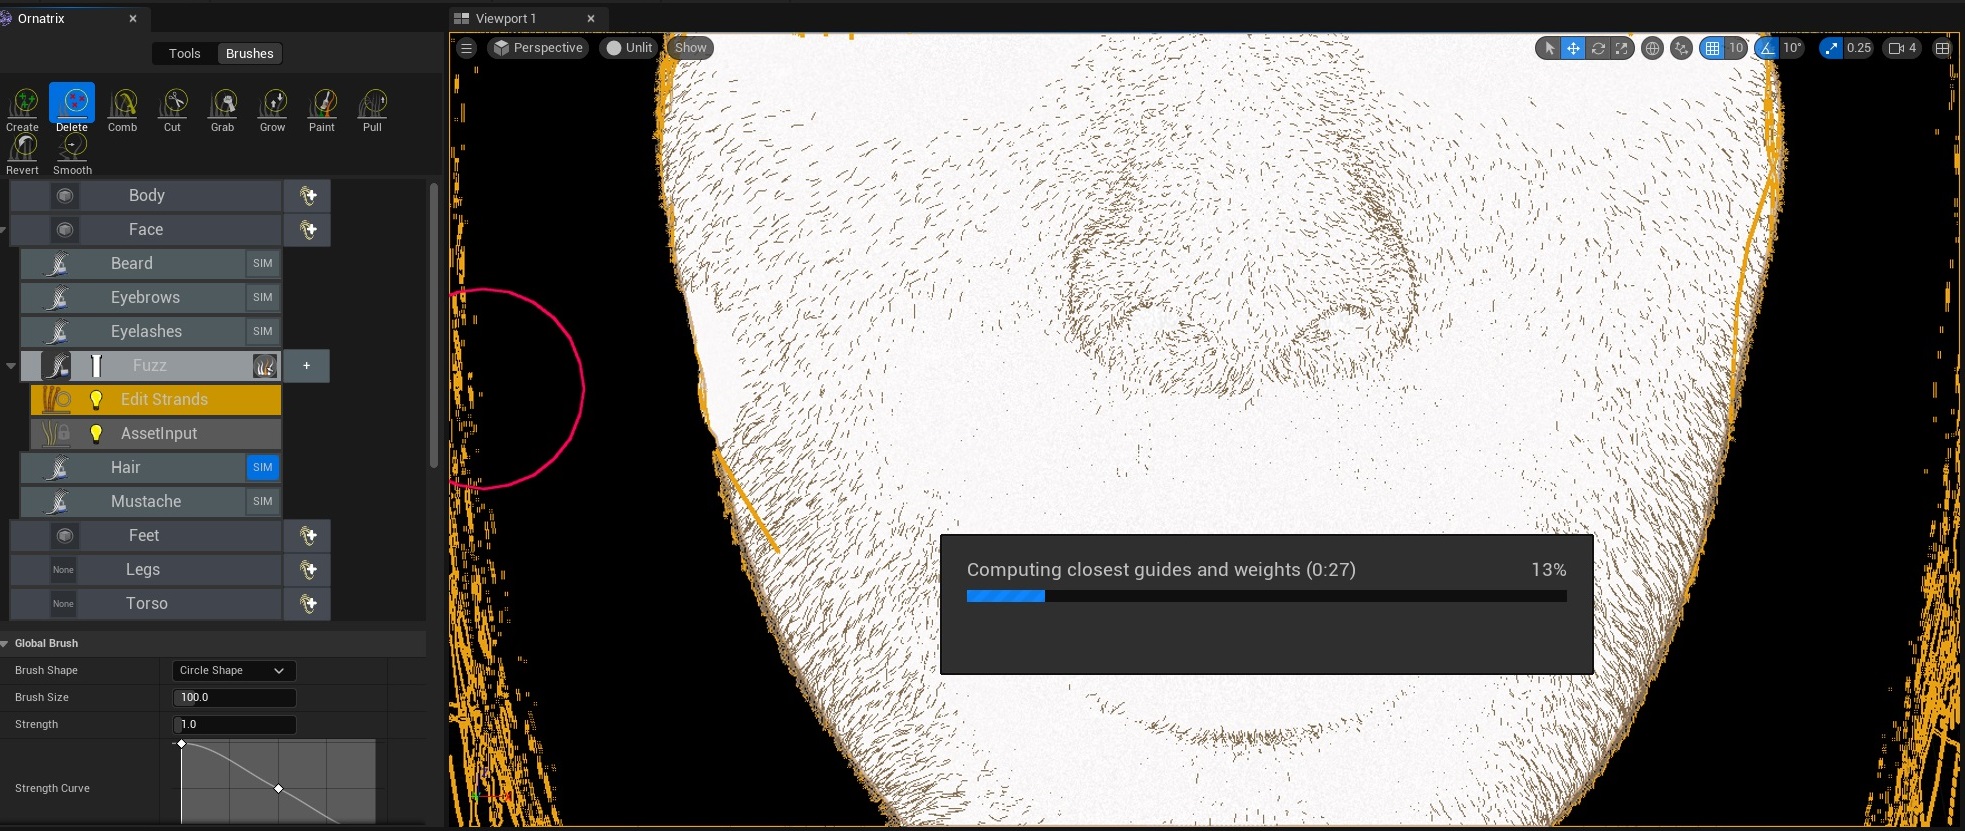The height and width of the screenshot is (831, 1965).
Task: Select the Pull brush tool
Action: [x=372, y=108]
